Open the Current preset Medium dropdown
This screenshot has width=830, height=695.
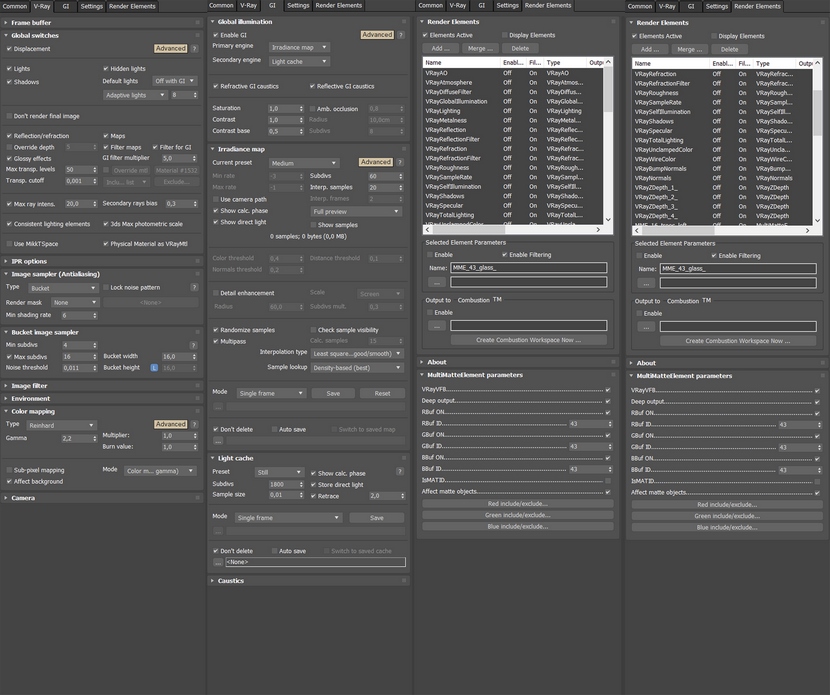[x=304, y=164]
